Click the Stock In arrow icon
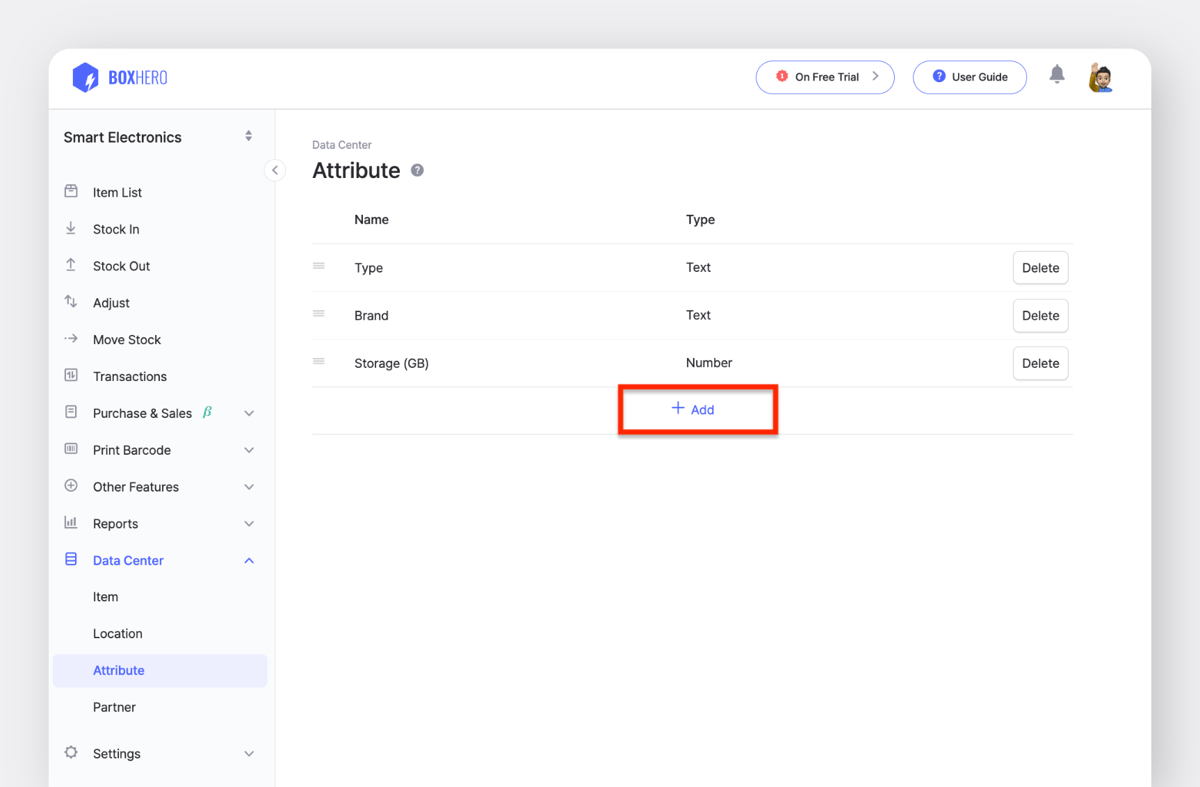 click(70, 229)
